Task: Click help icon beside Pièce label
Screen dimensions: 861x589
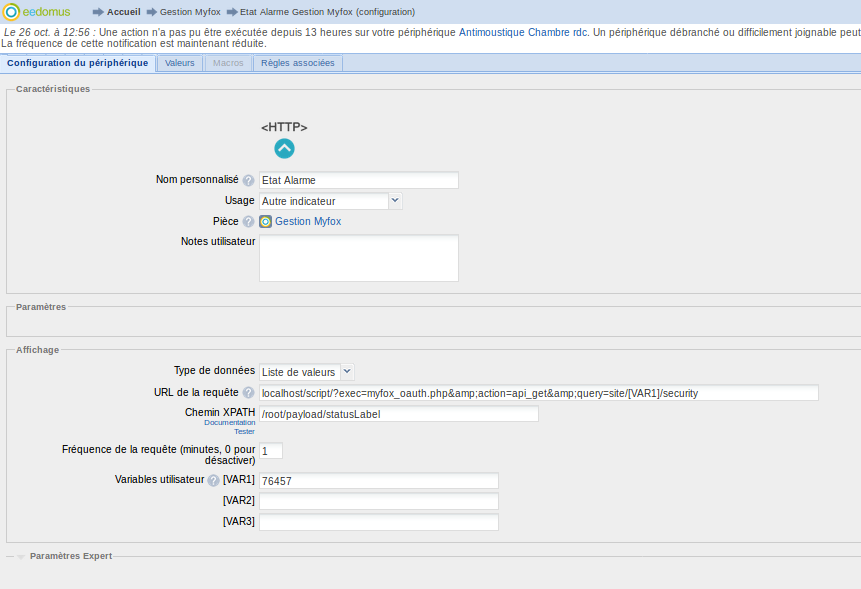Action: (248, 222)
